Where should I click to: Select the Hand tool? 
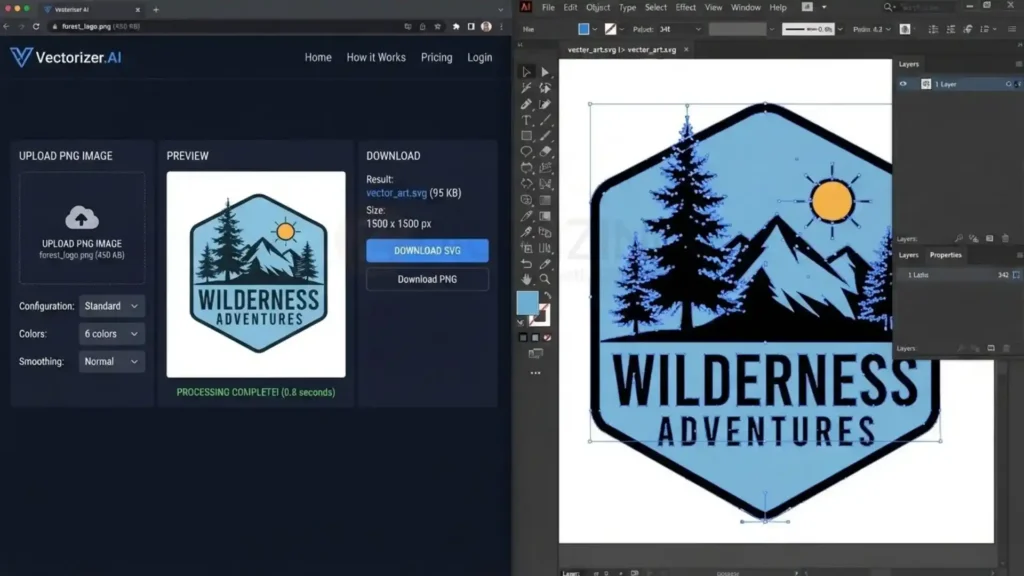[x=526, y=280]
